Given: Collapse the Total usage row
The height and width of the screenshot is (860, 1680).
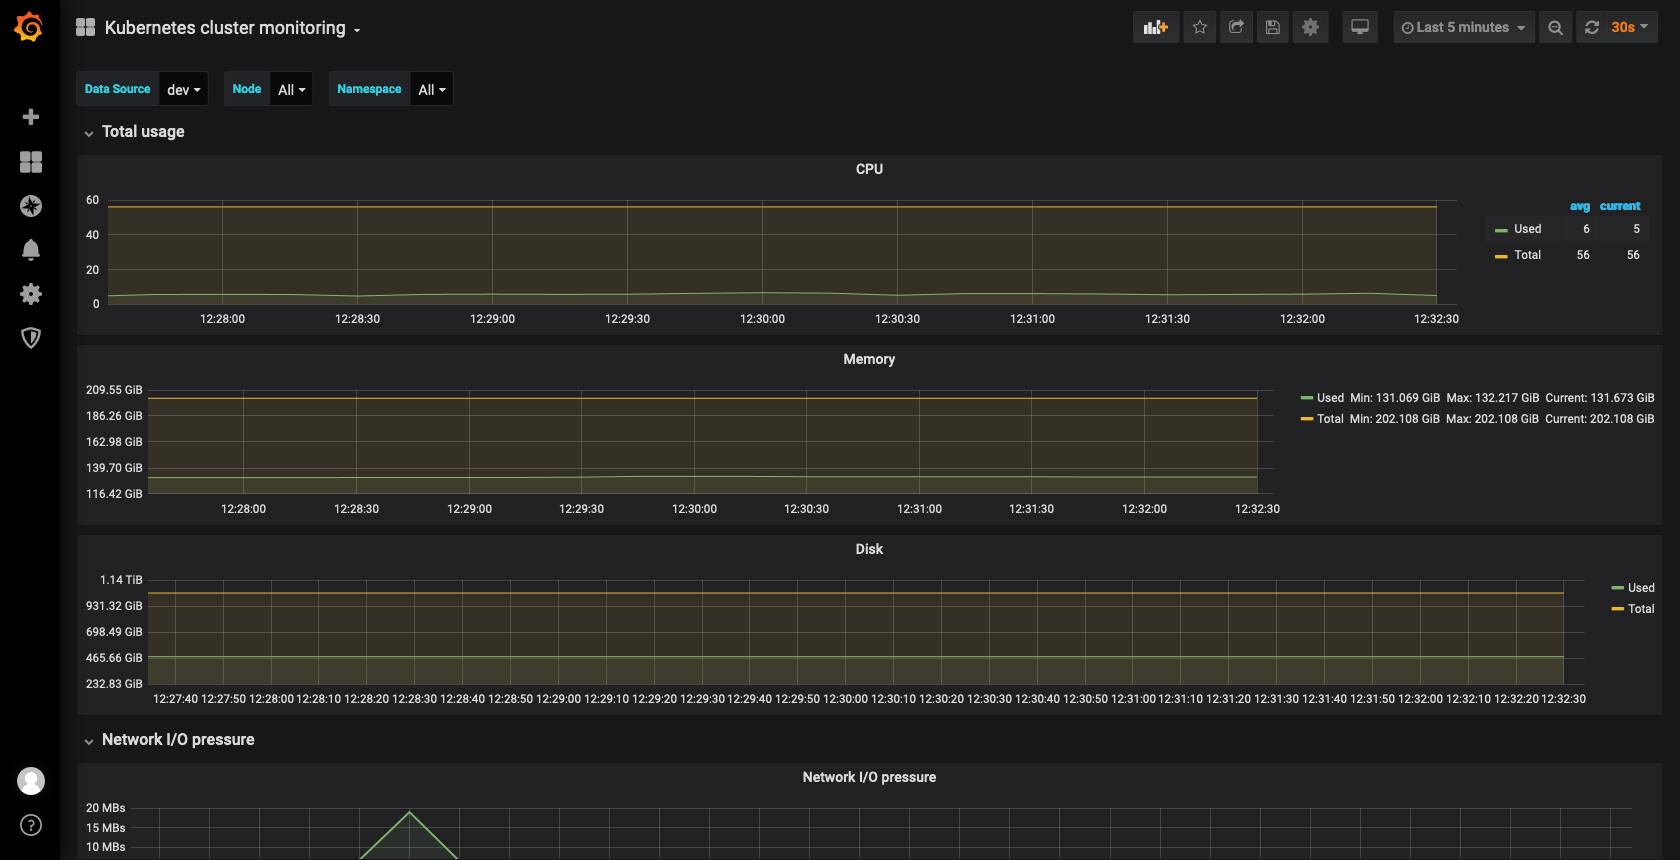Looking at the screenshot, I should point(142,132).
